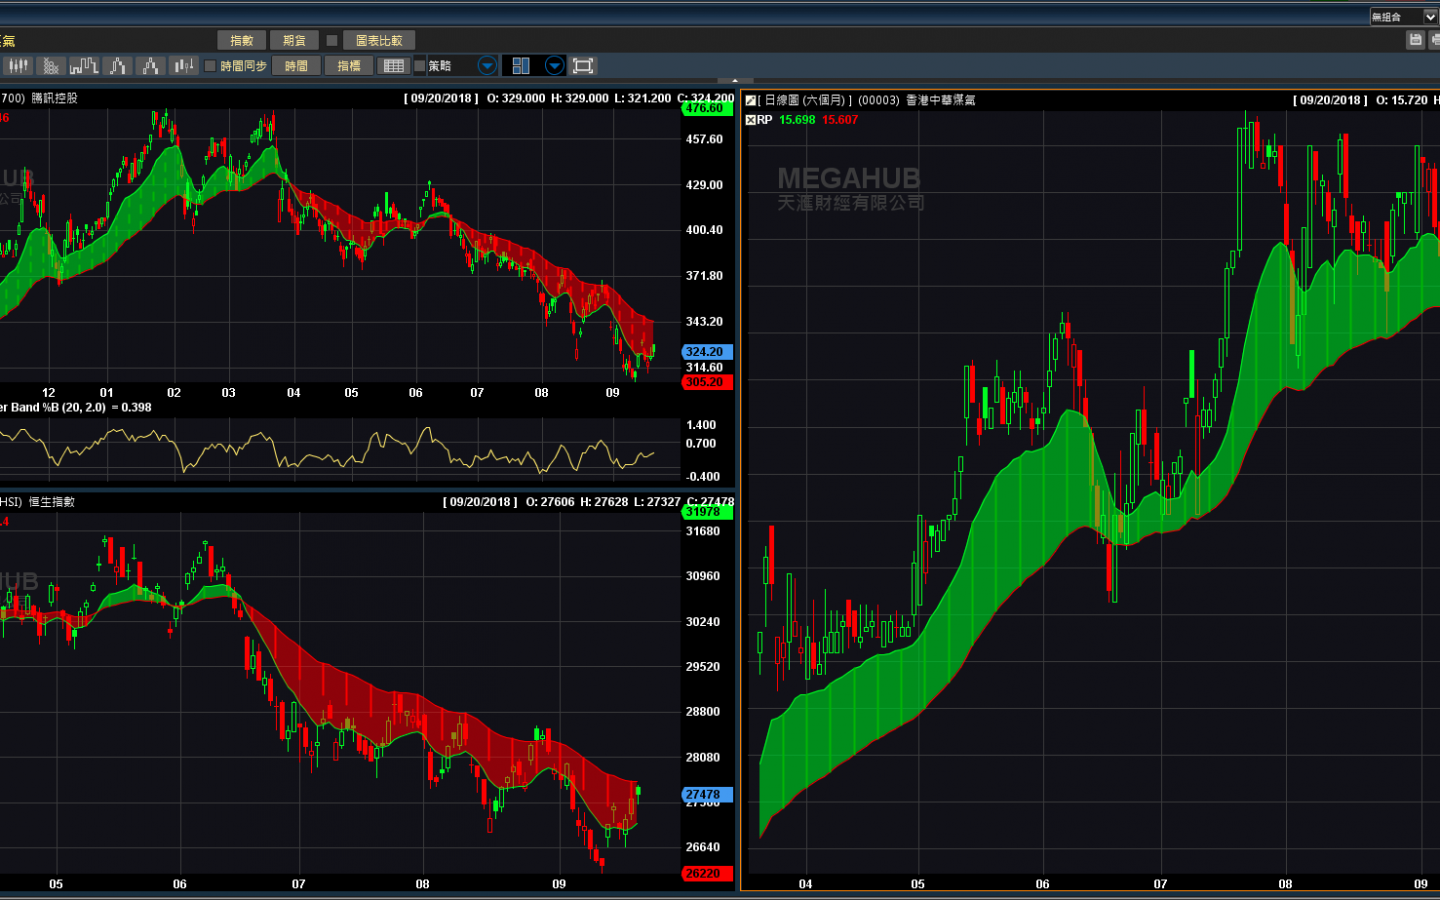Select the triangle node line chart icon

click(x=150, y=66)
